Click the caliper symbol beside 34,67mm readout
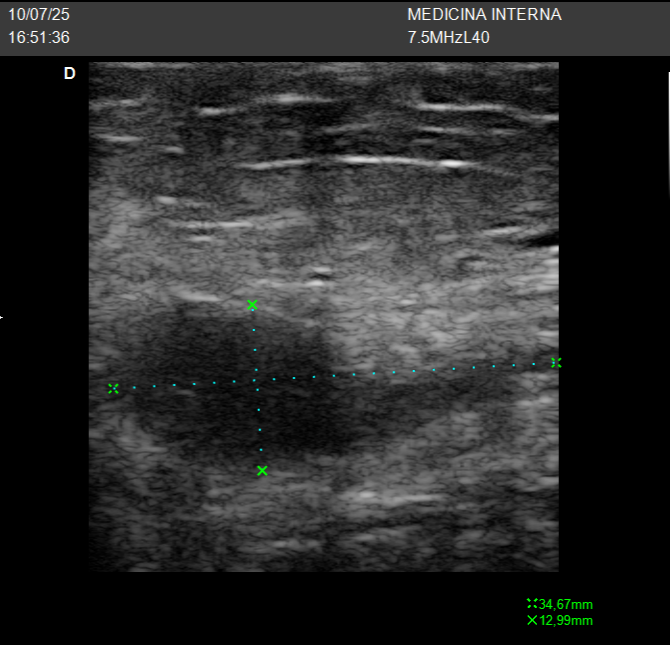 point(532,604)
